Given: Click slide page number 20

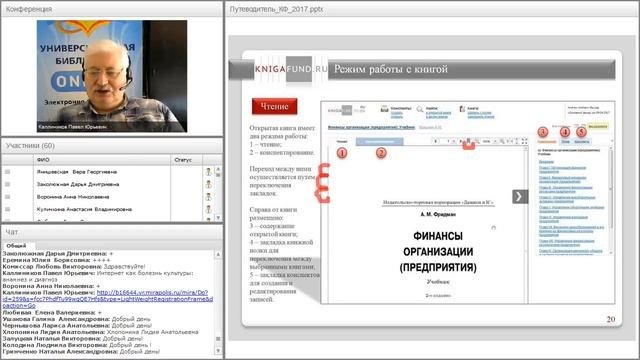Looking at the screenshot, I should coord(611,319).
